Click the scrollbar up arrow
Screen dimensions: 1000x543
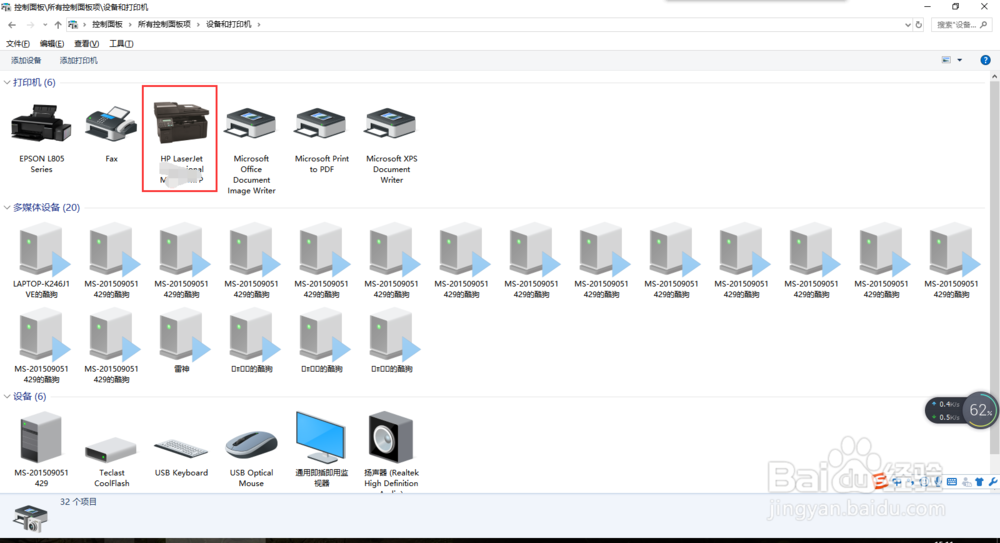[994, 76]
